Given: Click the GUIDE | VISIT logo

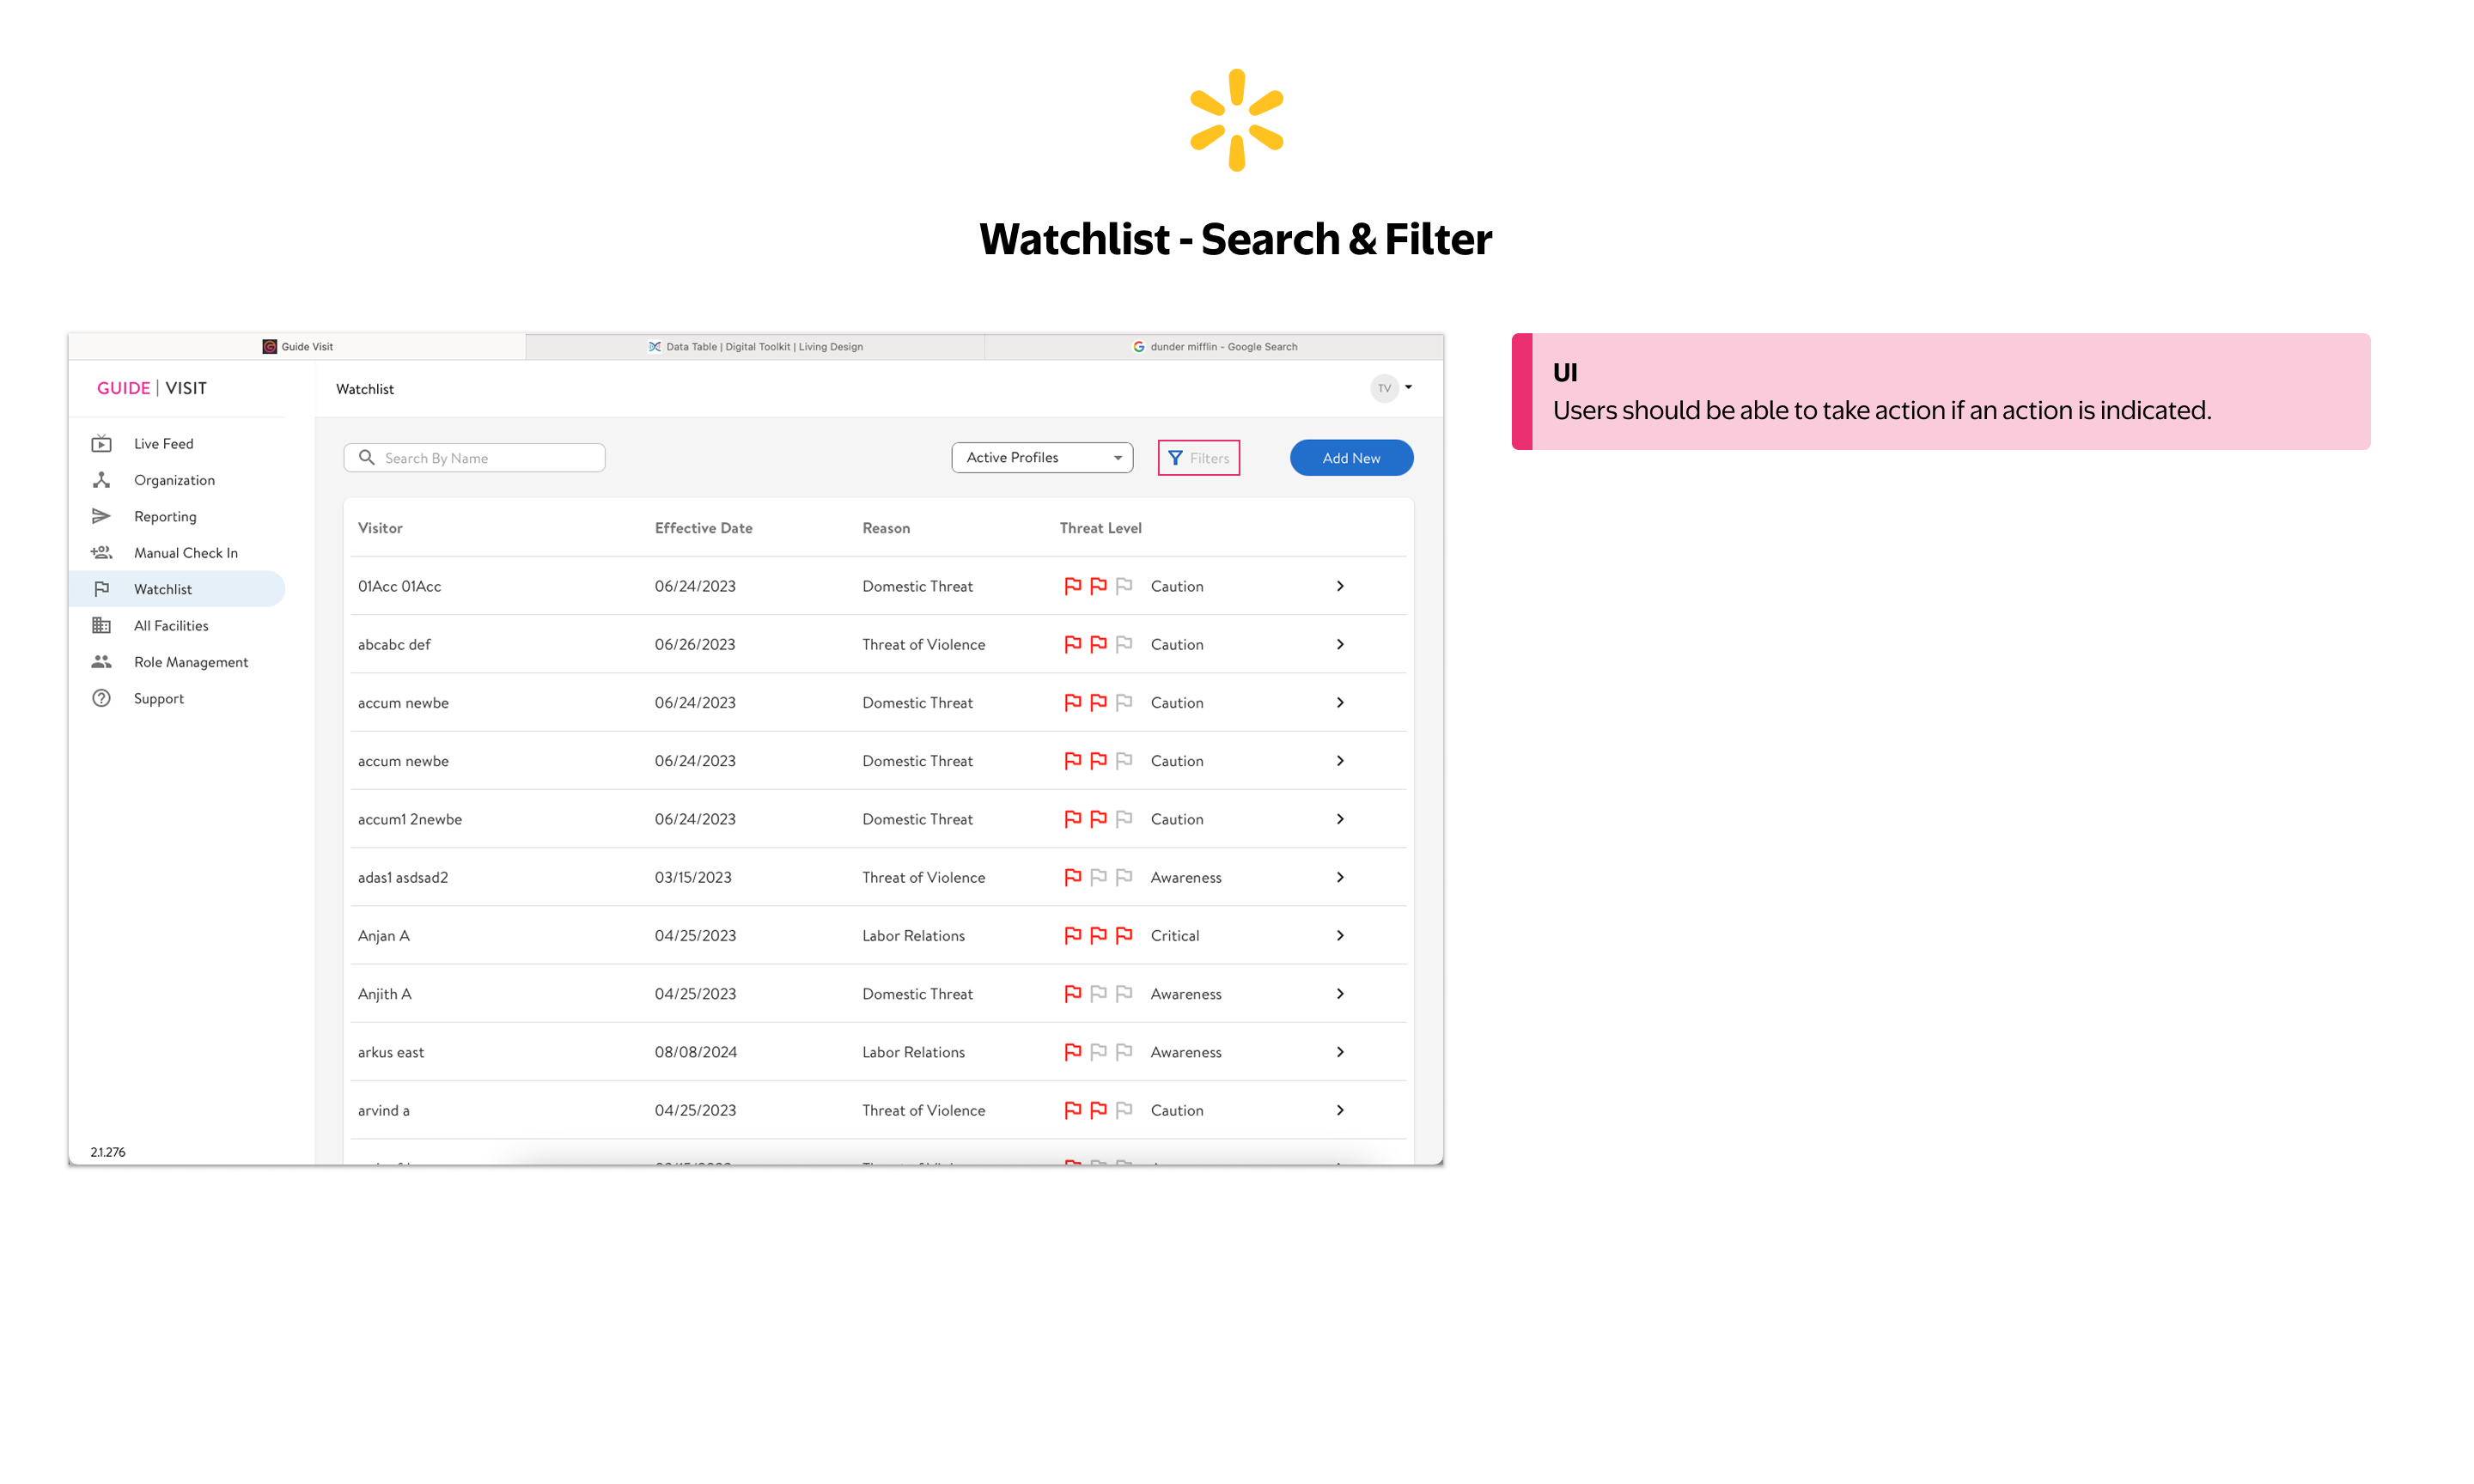Looking at the screenshot, I should pos(152,388).
